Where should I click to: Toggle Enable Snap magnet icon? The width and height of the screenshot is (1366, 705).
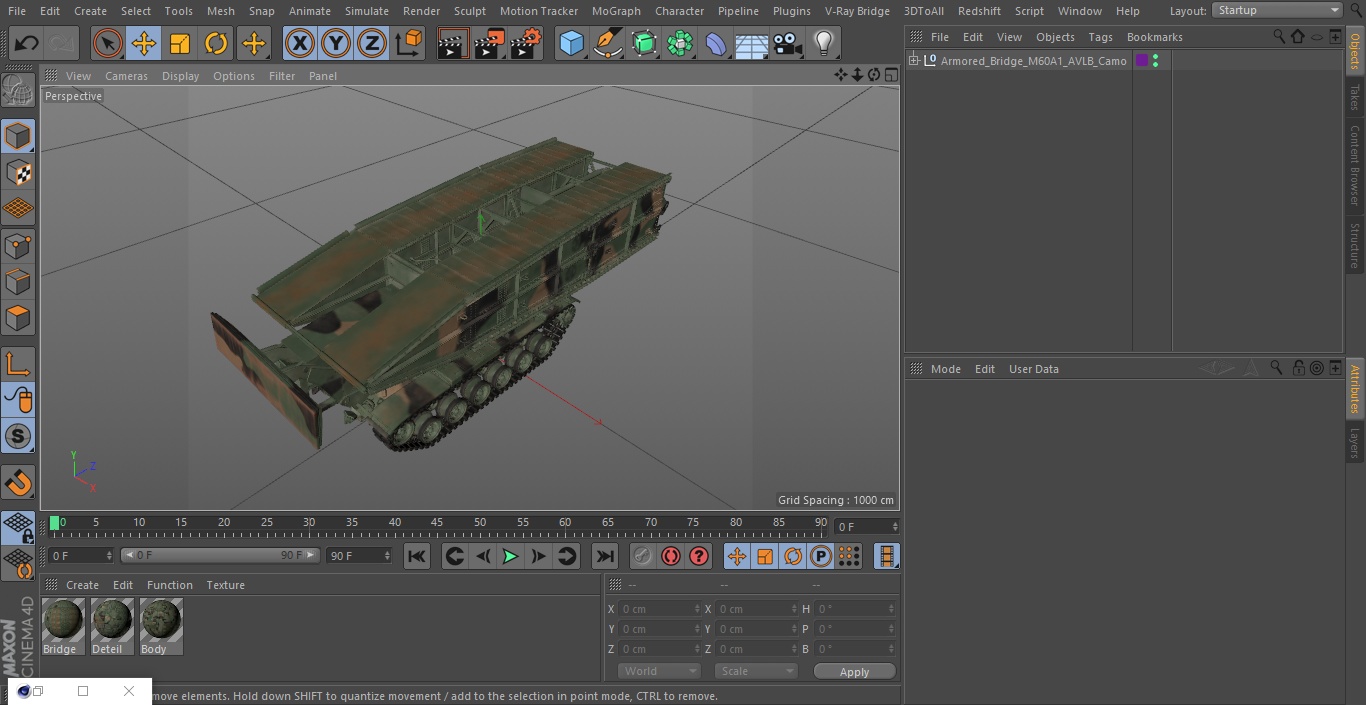pos(18,482)
